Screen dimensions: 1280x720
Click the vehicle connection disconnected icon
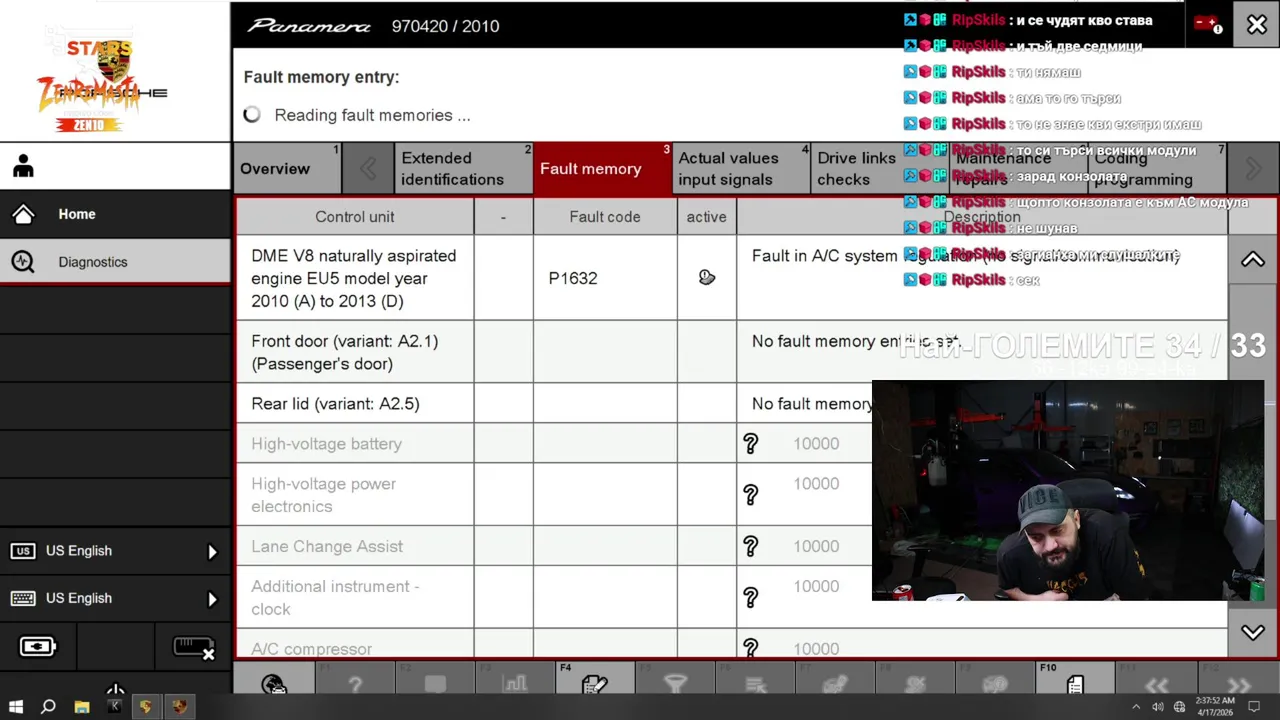(x=194, y=647)
